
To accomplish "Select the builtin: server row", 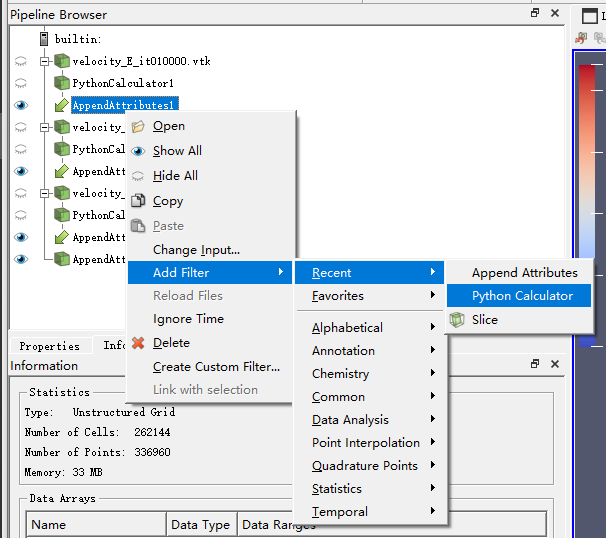I will pyautogui.click(x=78, y=39).
